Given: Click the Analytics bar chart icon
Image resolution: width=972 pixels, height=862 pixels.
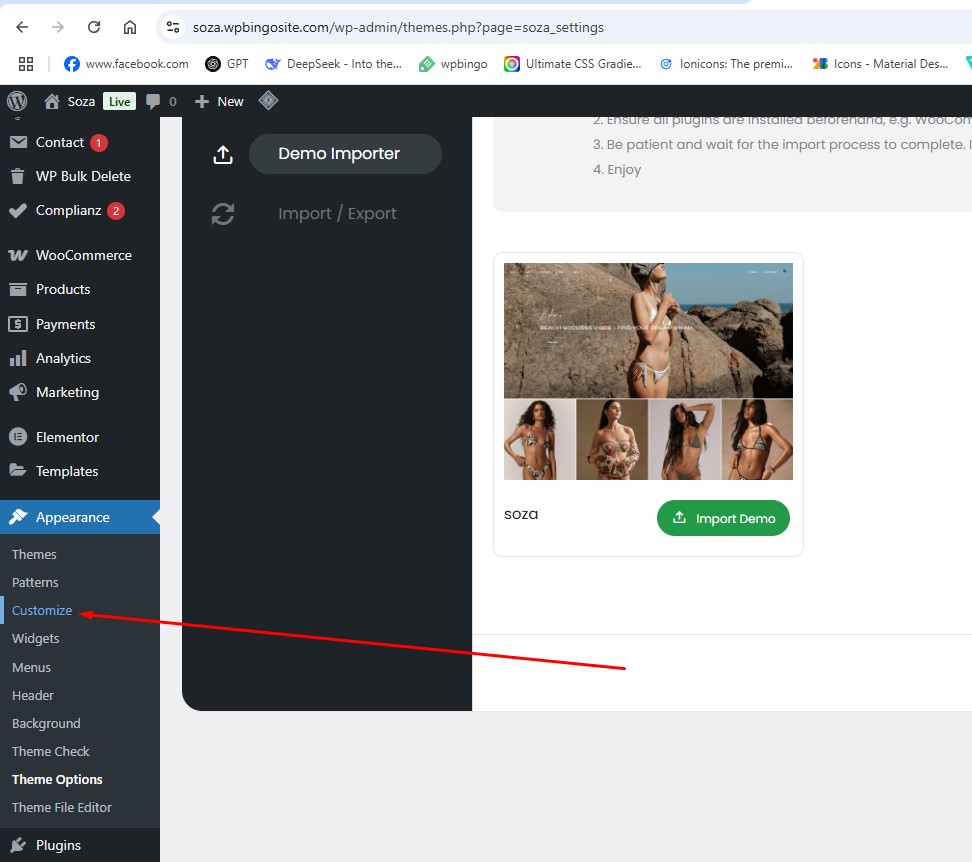Looking at the screenshot, I should 18,358.
